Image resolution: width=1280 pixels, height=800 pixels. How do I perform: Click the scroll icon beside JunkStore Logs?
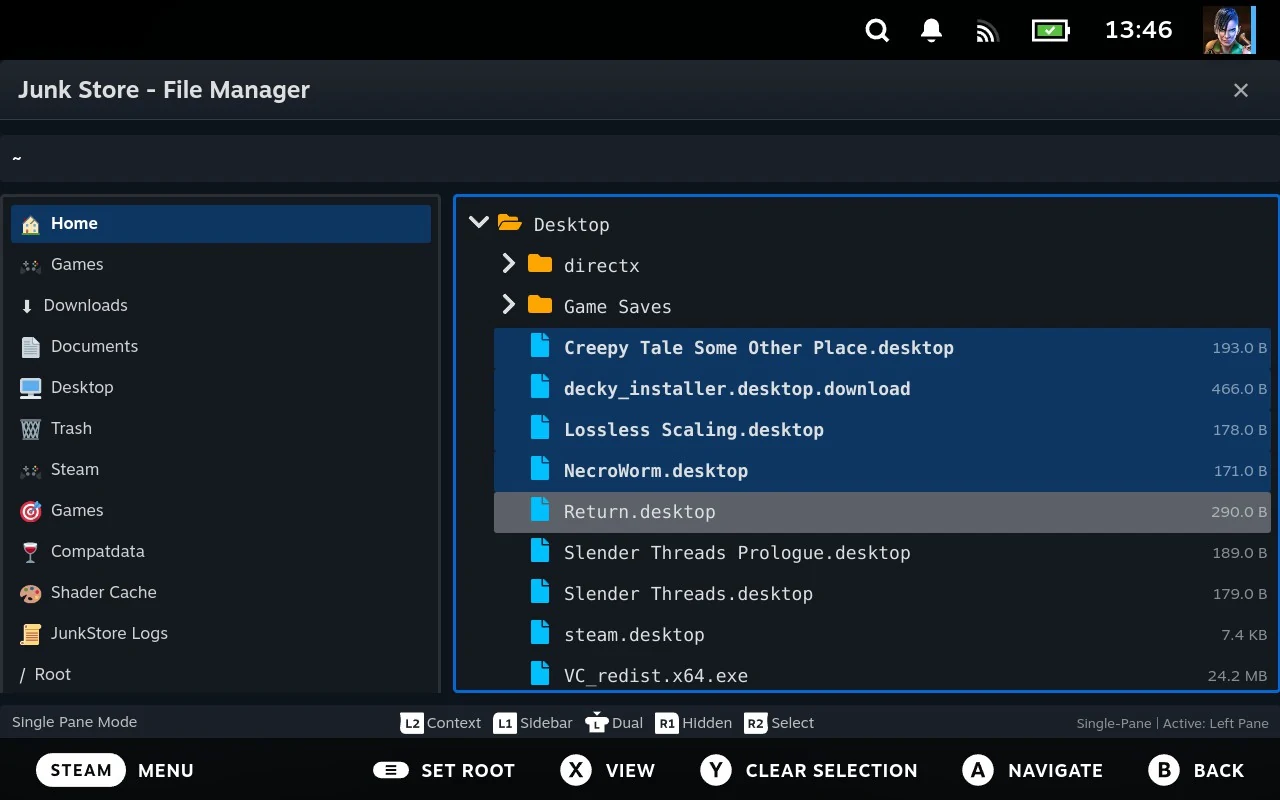click(x=31, y=634)
